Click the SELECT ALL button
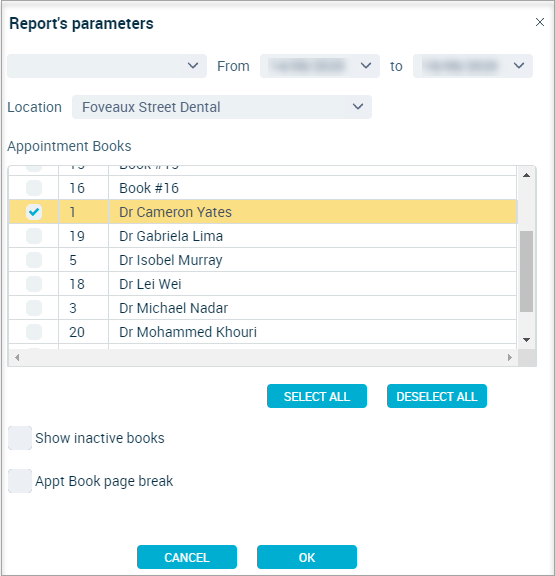Image resolution: width=555 pixels, height=576 pixels. click(x=317, y=396)
